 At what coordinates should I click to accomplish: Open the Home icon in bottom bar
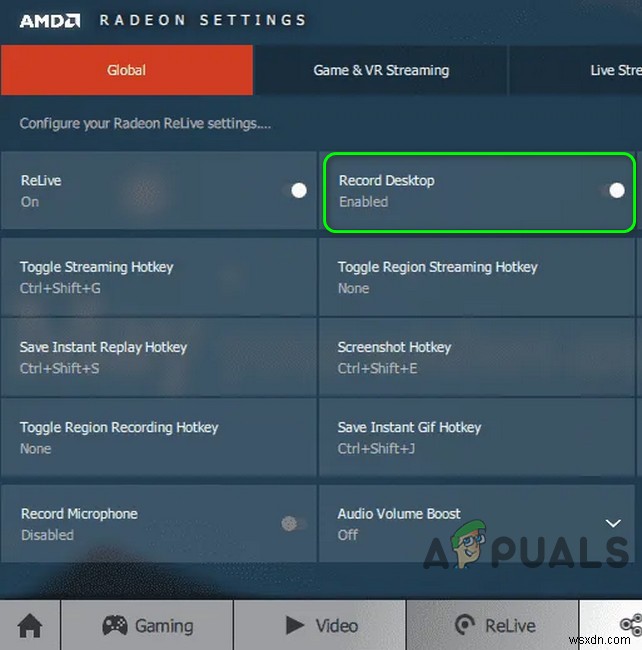30,625
